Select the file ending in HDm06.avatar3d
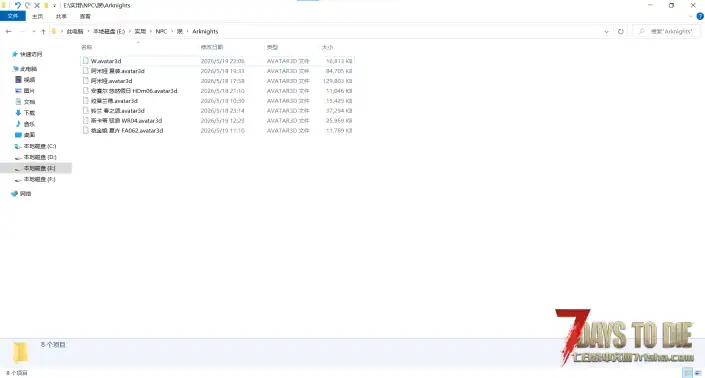The width and height of the screenshot is (705, 378). [134, 91]
